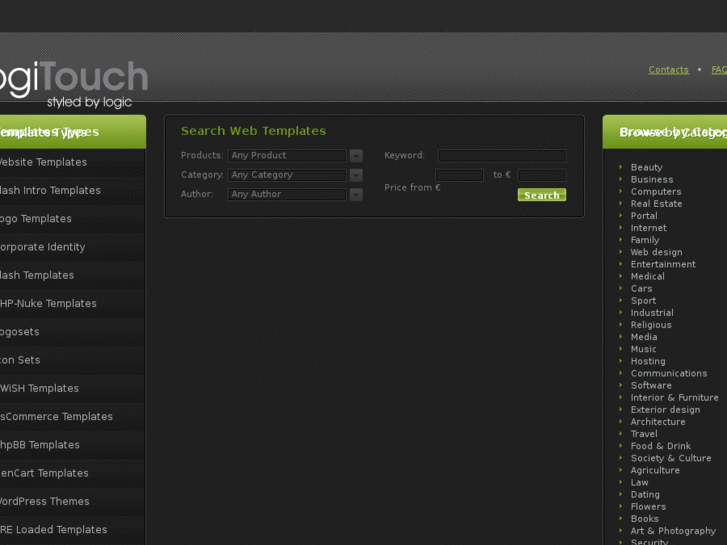Browse the Cars category

click(641, 289)
